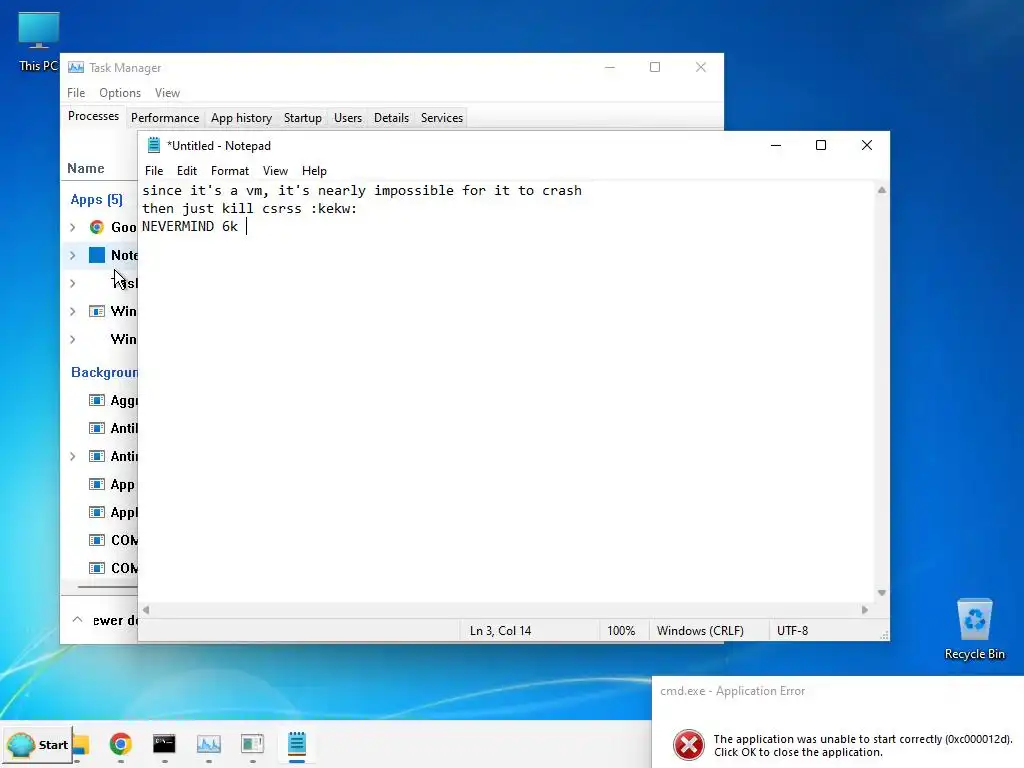Open File Explorer folder icon in taskbar

pos(81,744)
